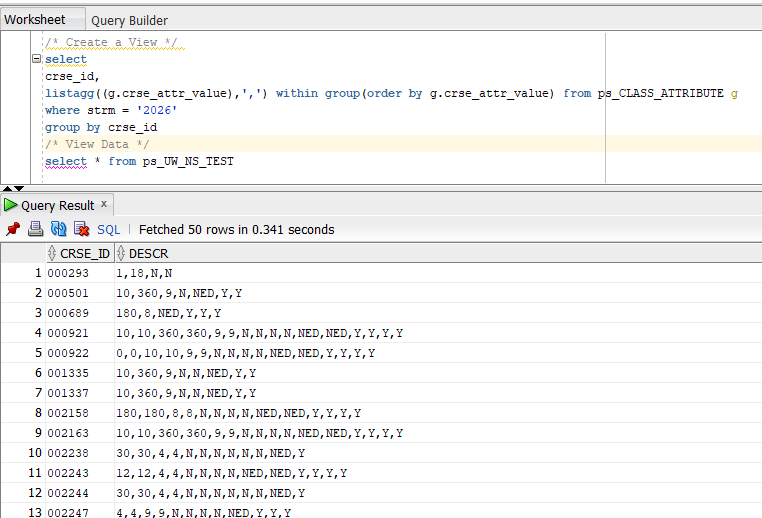This screenshot has height=518, width=762.
Task: Close the Query Result tab
Action: point(104,204)
